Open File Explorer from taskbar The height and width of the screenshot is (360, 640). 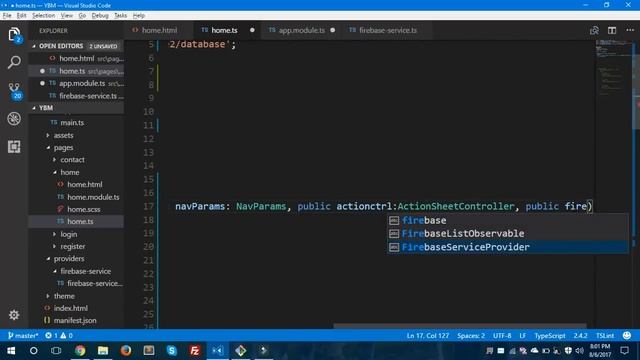click(103, 351)
